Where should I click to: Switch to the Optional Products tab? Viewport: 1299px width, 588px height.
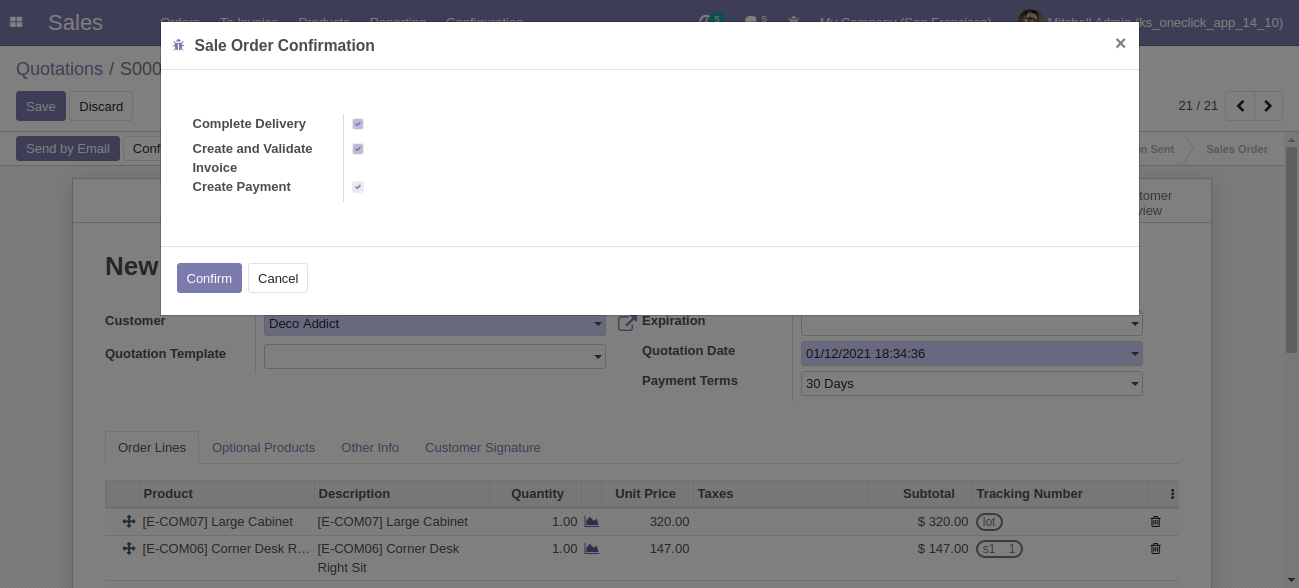(263, 448)
